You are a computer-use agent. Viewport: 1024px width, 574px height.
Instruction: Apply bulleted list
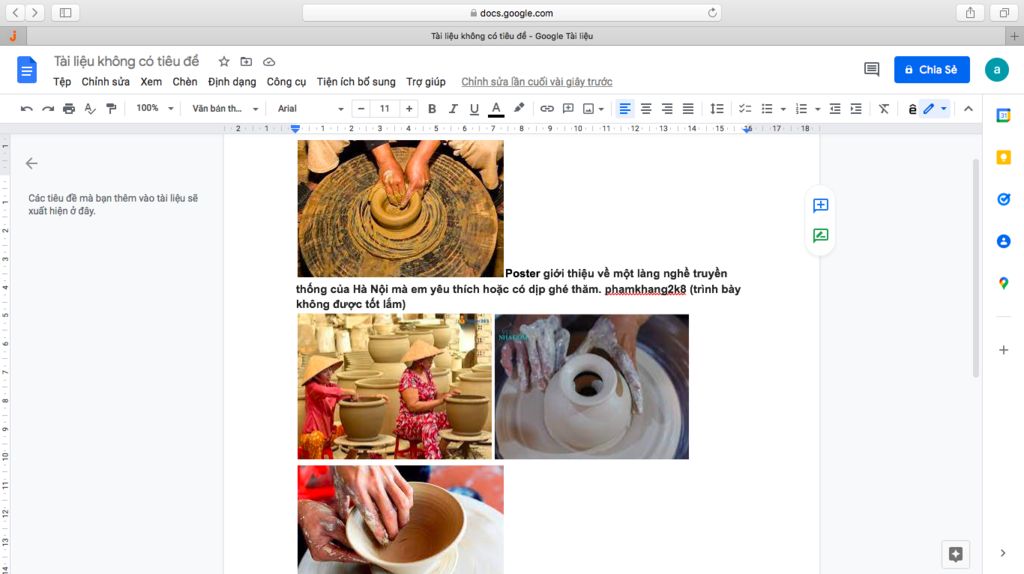coord(767,109)
